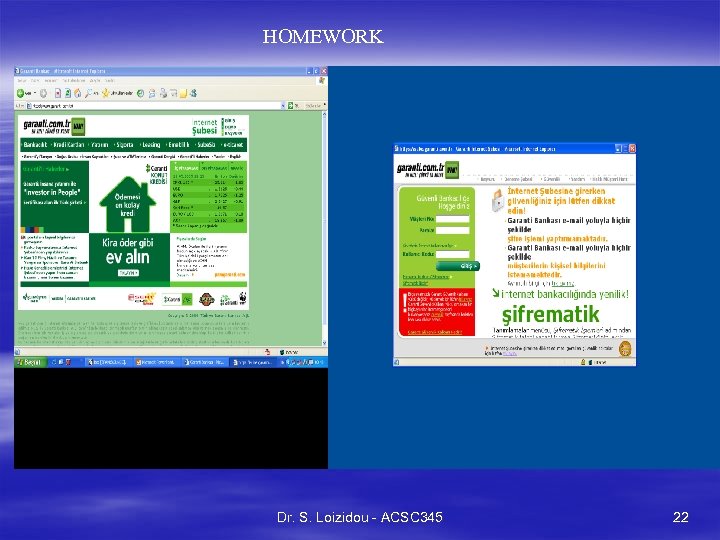The width and height of the screenshot is (720, 540).
Task: Click the Başlat Start button on taskbar
Action: tap(30, 362)
